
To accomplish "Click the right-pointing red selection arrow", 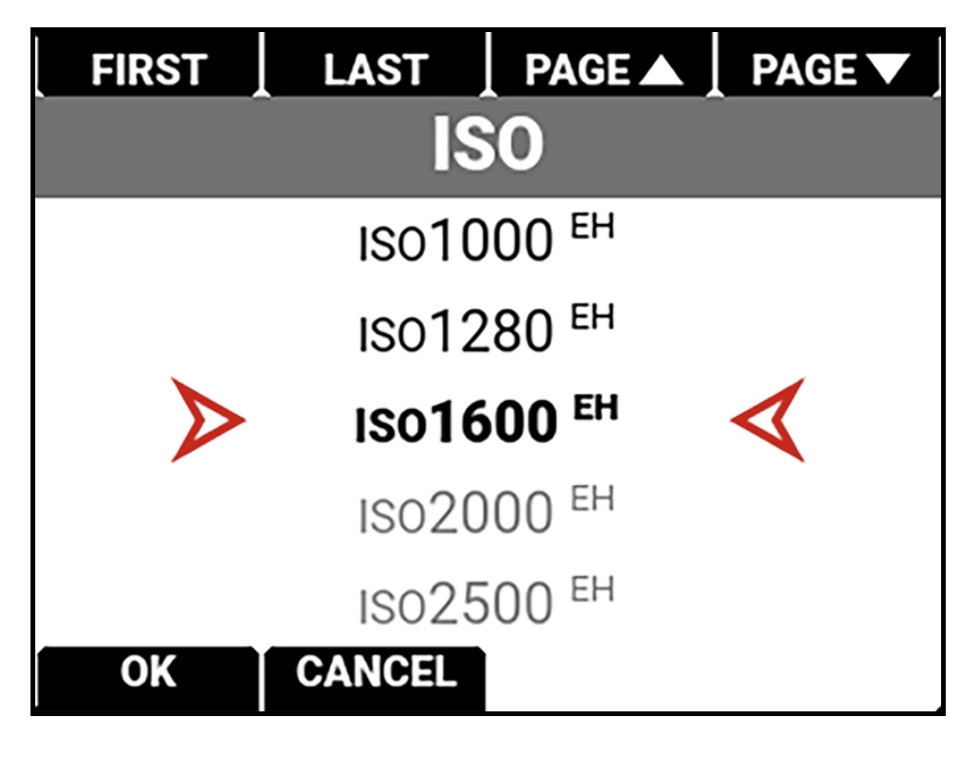I will pos(207,420).
